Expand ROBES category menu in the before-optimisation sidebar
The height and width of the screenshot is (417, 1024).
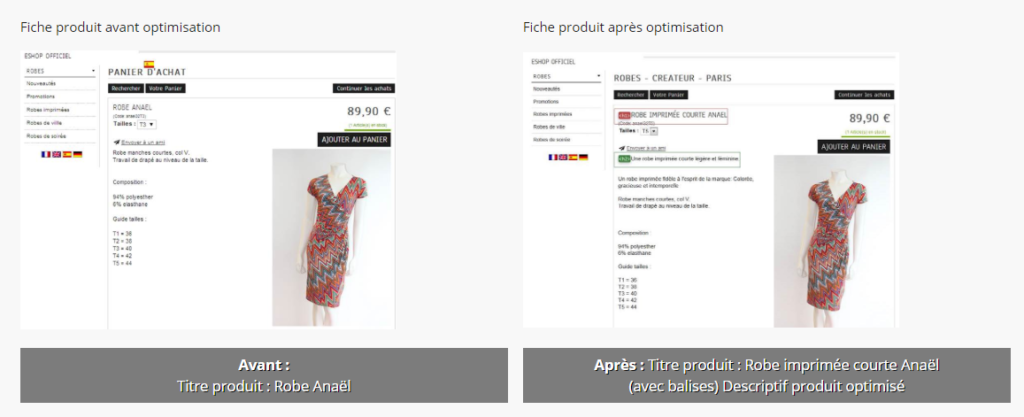[x=60, y=70]
